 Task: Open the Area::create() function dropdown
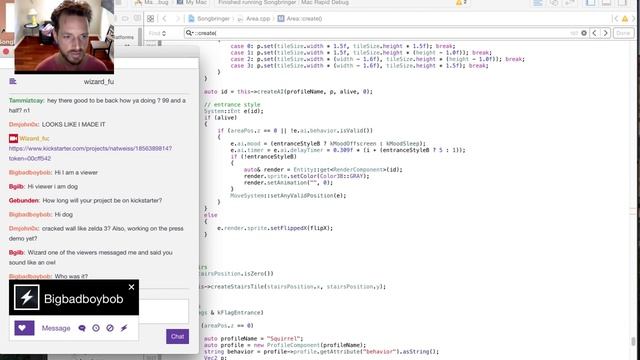(x=300, y=19)
